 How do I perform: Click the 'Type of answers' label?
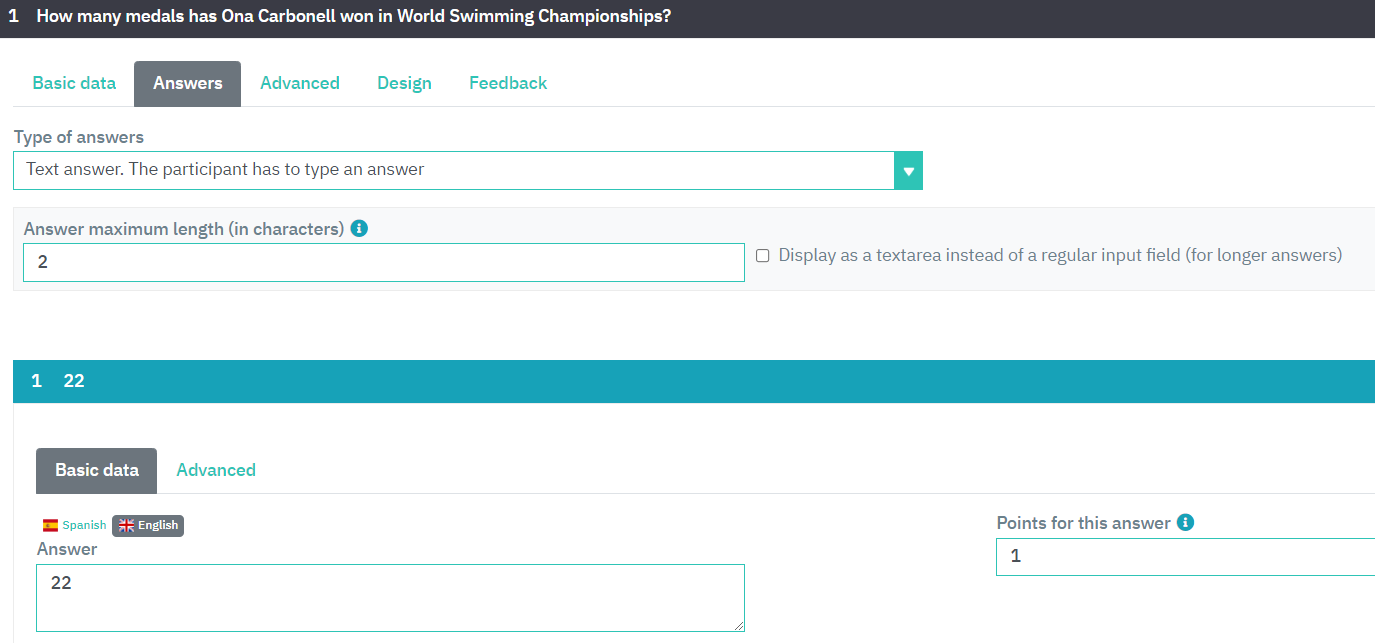click(79, 137)
